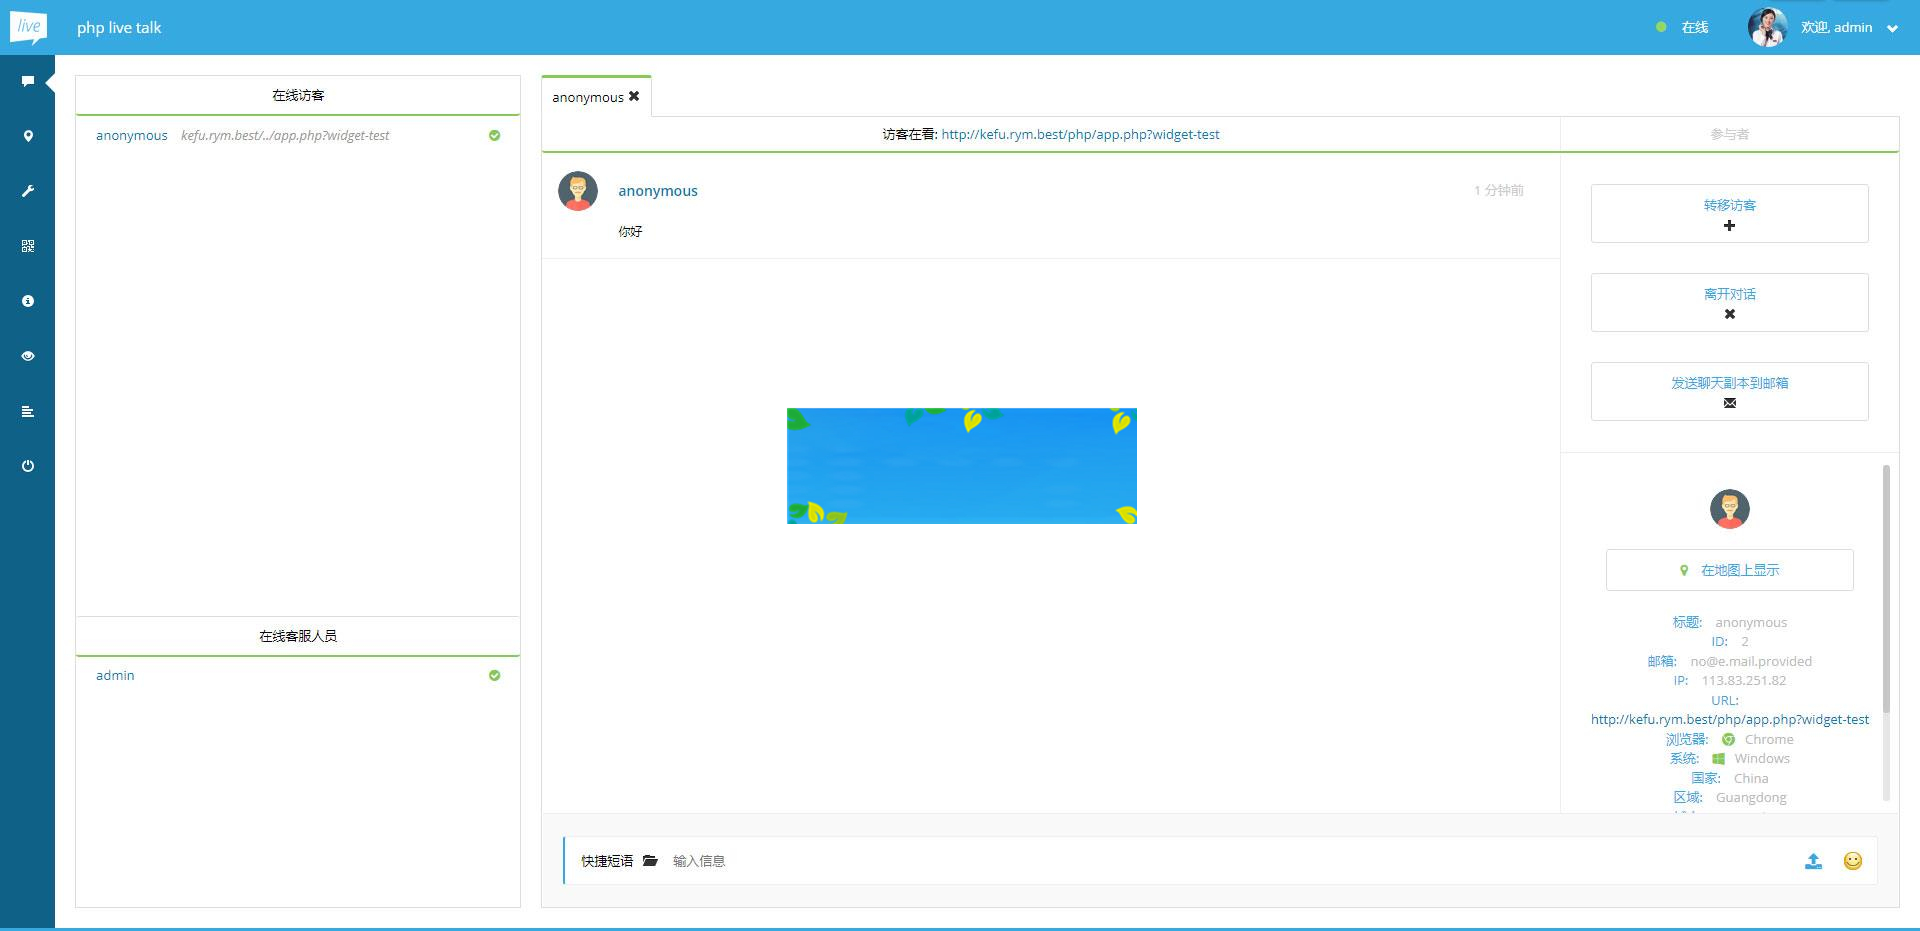Select the map location icon in sidebar
This screenshot has height=931, width=1920.
click(x=28, y=136)
